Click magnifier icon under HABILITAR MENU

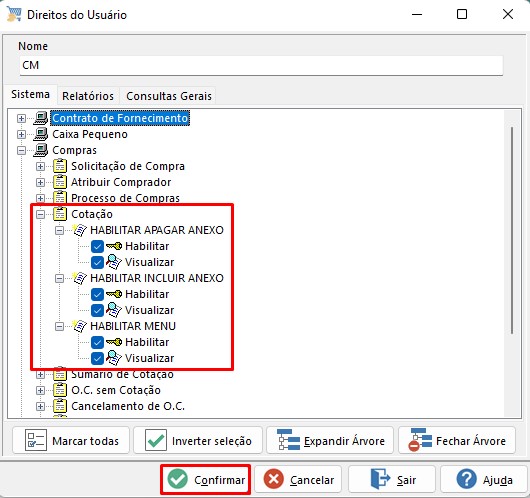tap(114, 358)
